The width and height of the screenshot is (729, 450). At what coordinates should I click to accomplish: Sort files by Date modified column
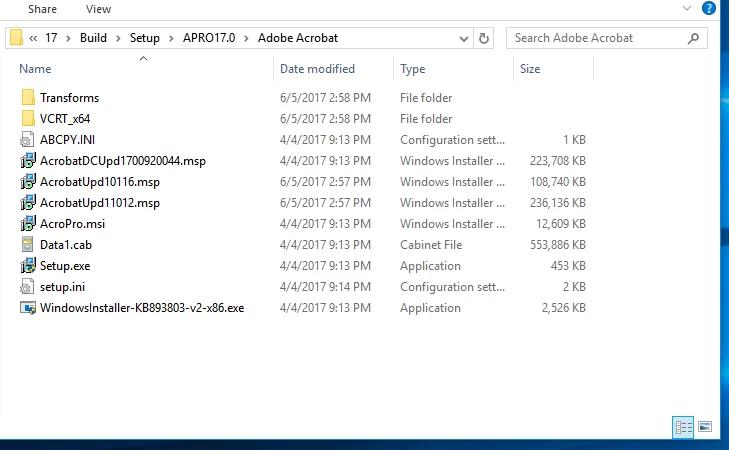[x=318, y=69]
